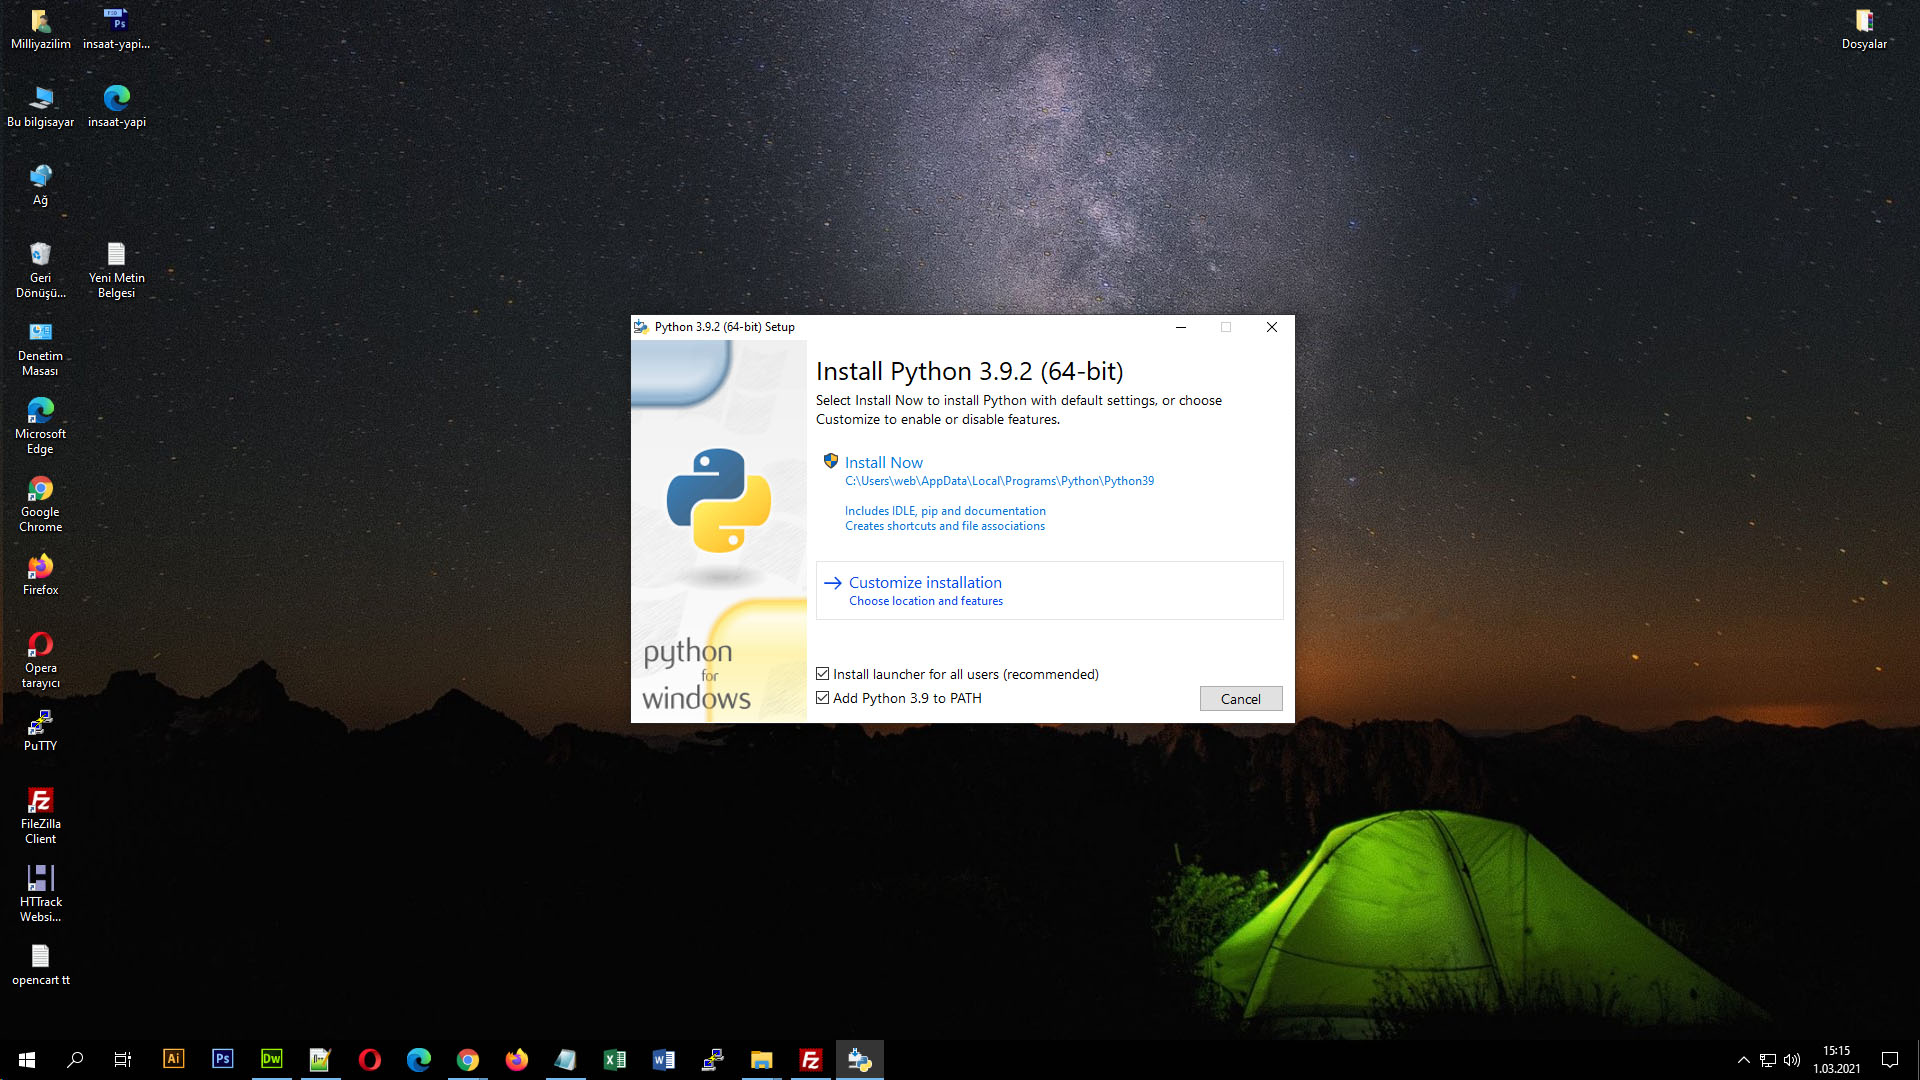Close the Python 3.9.2 Setup window
The width and height of the screenshot is (1920, 1080).
tap(1271, 327)
